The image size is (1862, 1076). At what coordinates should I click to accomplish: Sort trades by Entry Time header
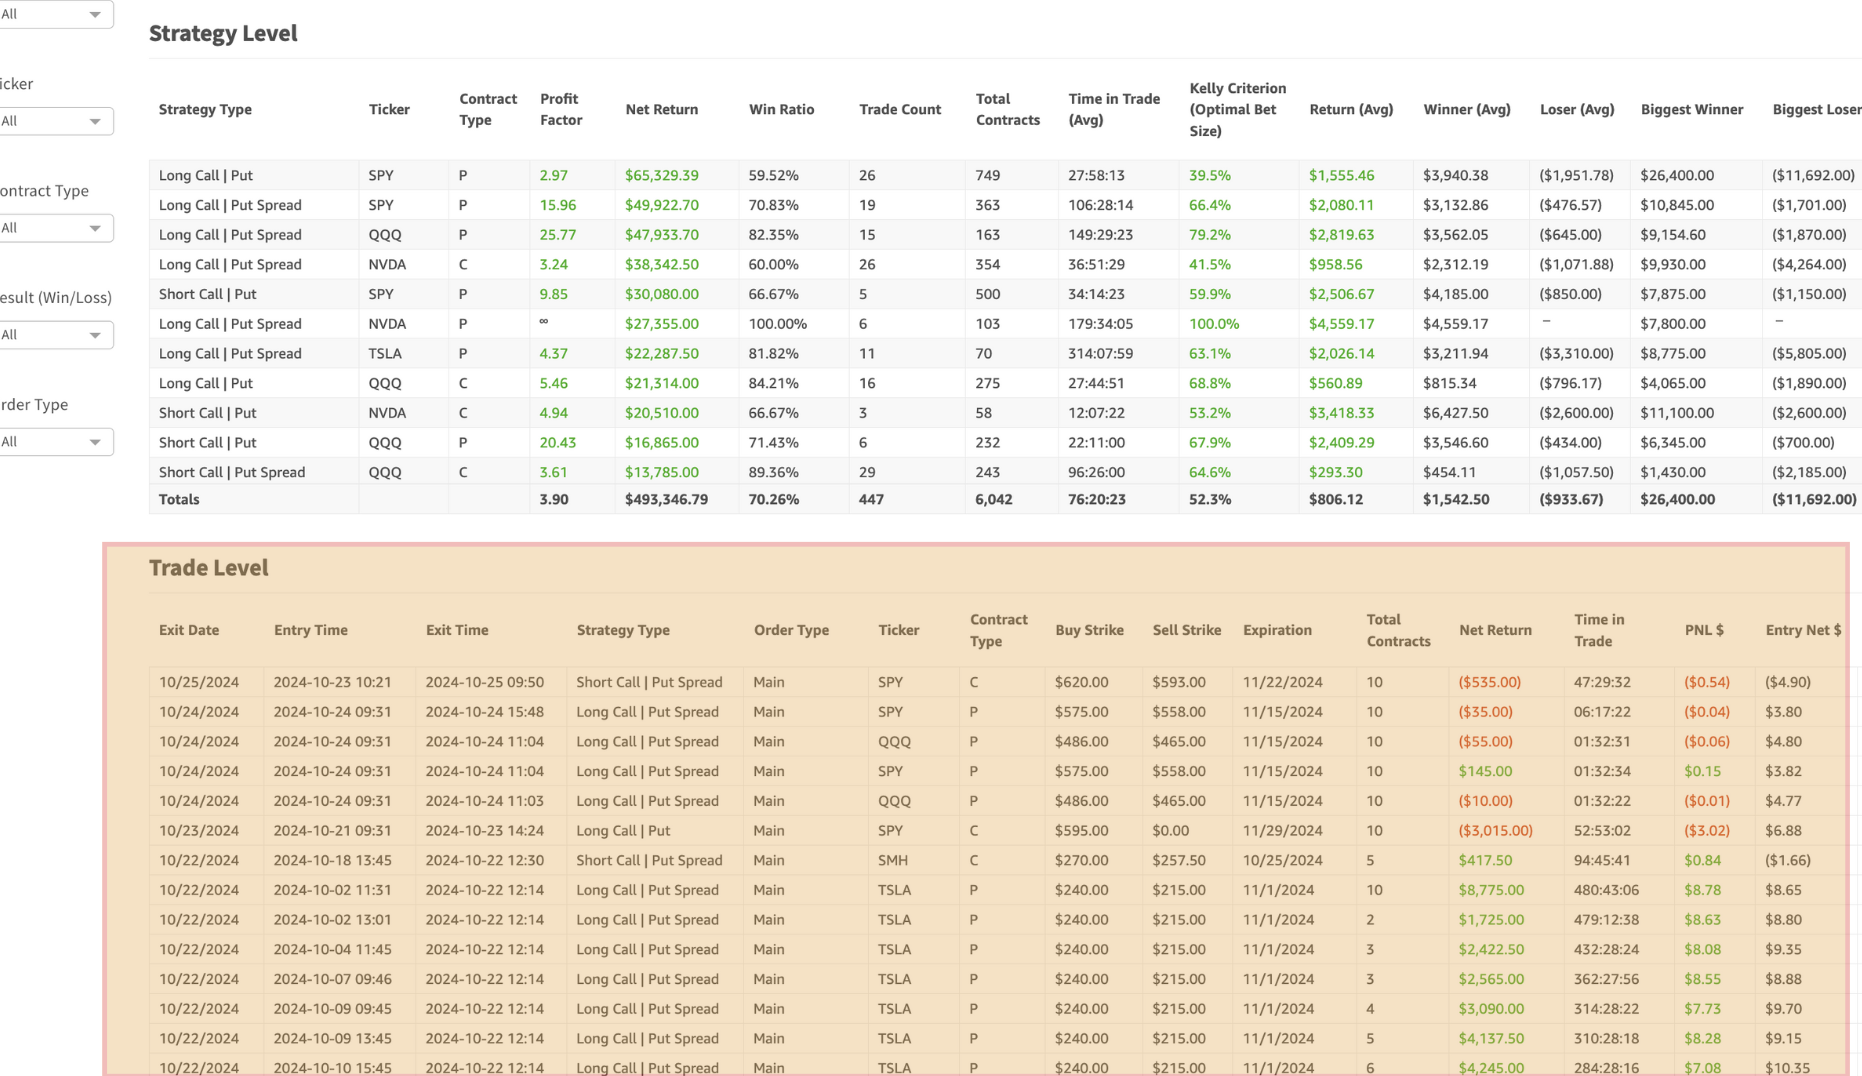pos(310,630)
